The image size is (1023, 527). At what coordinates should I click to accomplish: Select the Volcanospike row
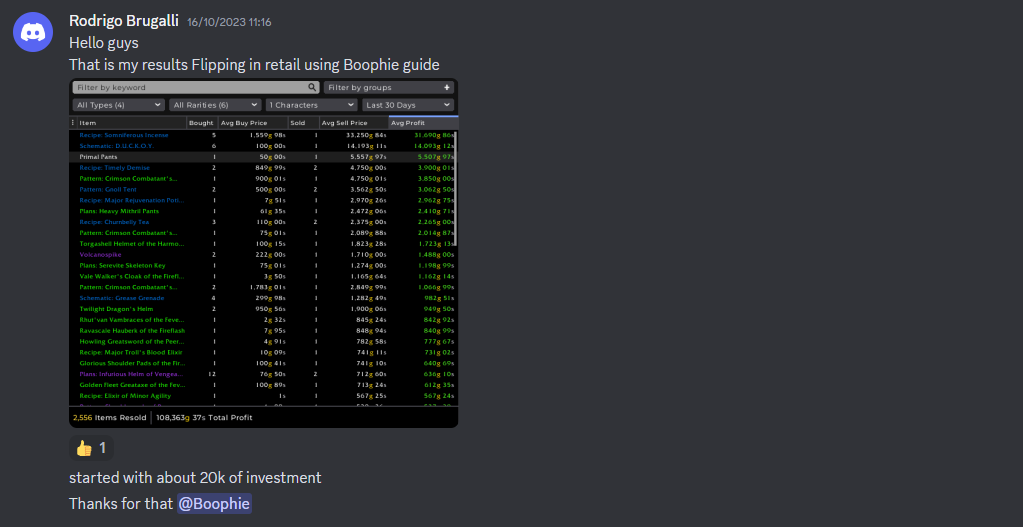[262, 254]
